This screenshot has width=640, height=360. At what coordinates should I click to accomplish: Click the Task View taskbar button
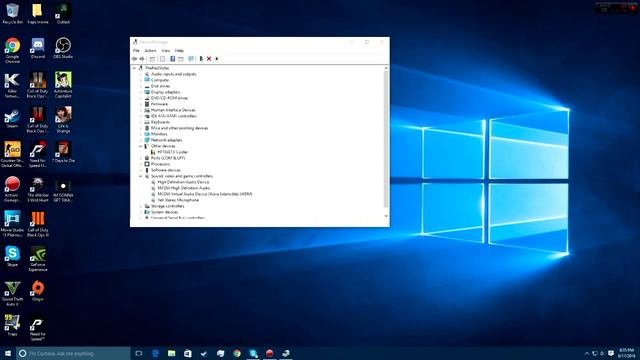pos(139,353)
